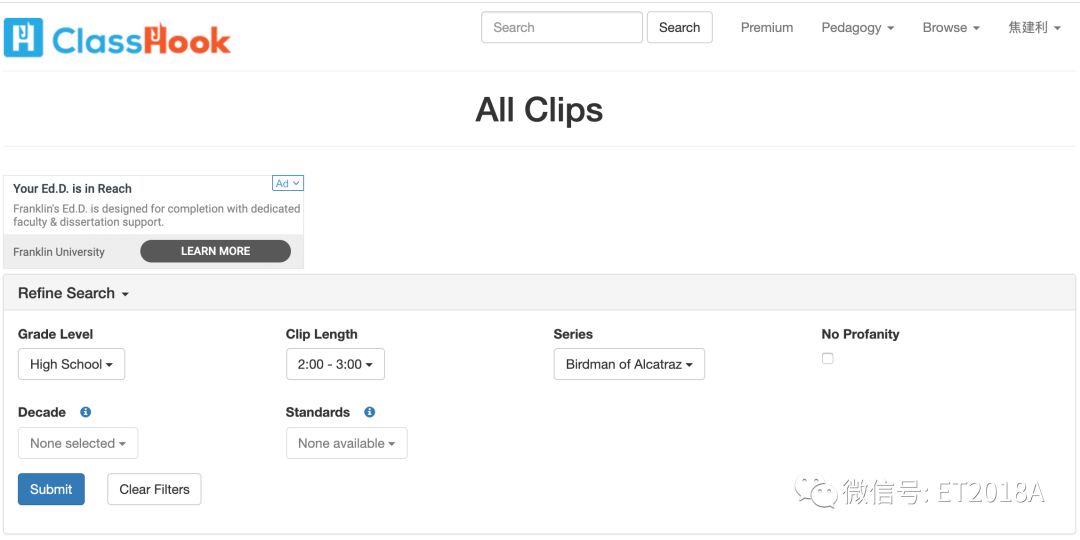
Task: Click the Clear Filters button
Action: (x=154, y=489)
